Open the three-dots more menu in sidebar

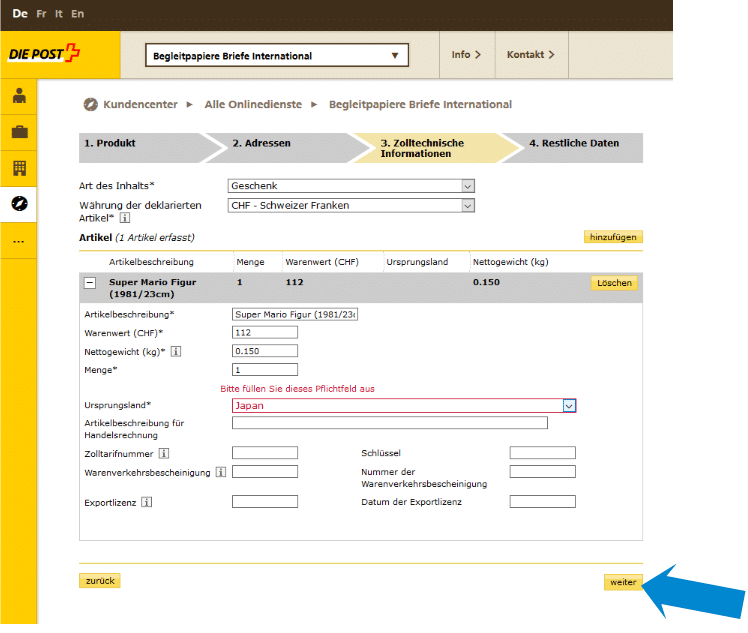tap(19, 241)
